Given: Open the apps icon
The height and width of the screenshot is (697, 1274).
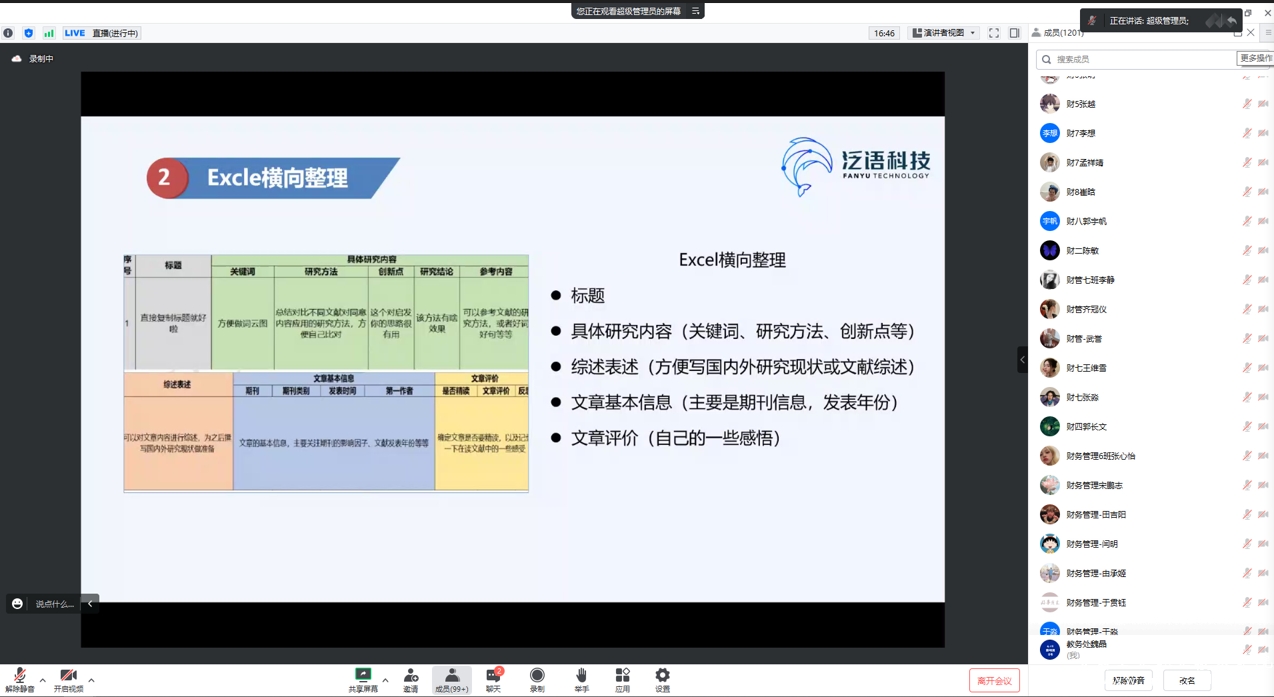Looking at the screenshot, I should [x=622, y=680].
